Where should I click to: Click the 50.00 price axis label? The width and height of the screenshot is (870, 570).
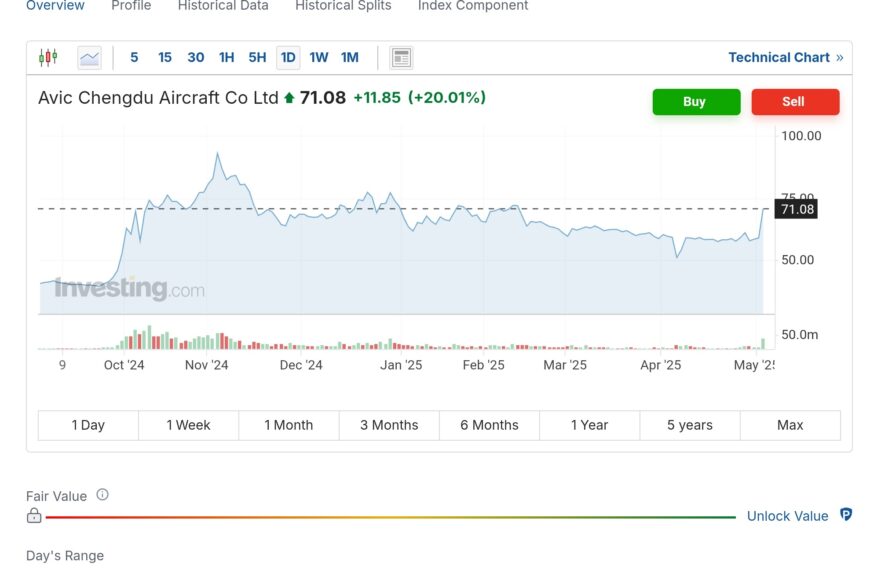797,260
